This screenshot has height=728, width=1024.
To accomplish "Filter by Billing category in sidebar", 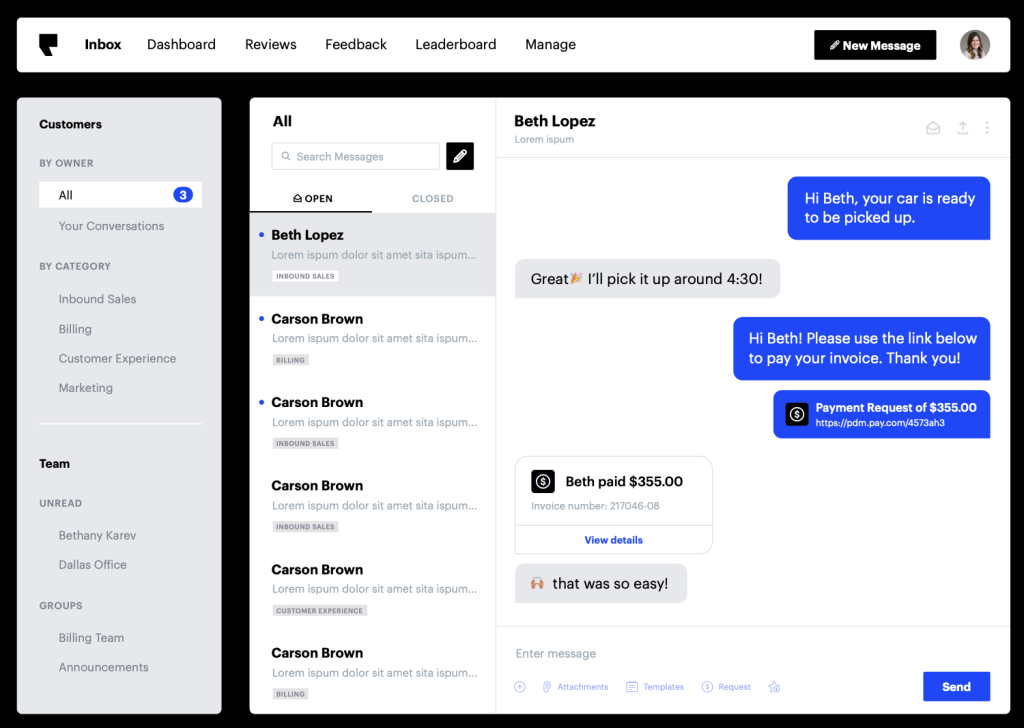I will point(75,329).
